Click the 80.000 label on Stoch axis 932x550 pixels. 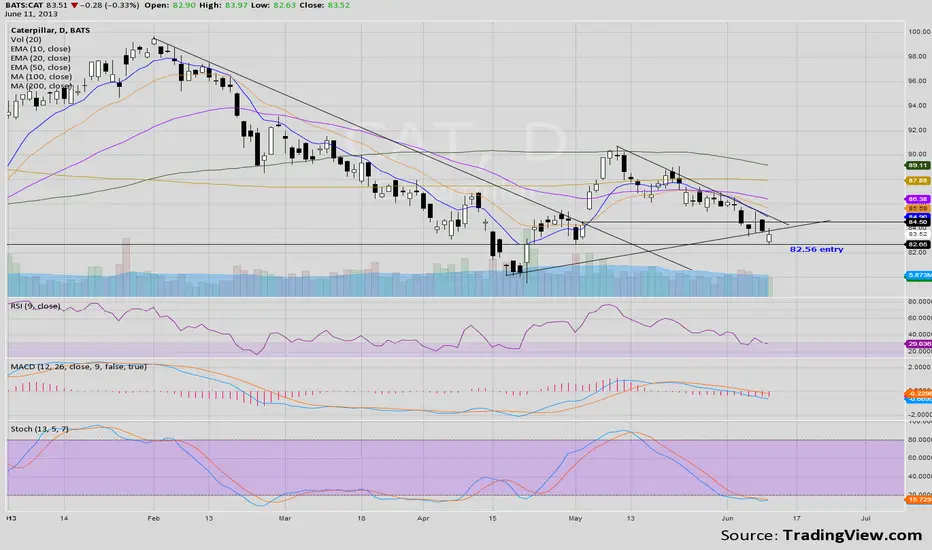tap(920, 439)
